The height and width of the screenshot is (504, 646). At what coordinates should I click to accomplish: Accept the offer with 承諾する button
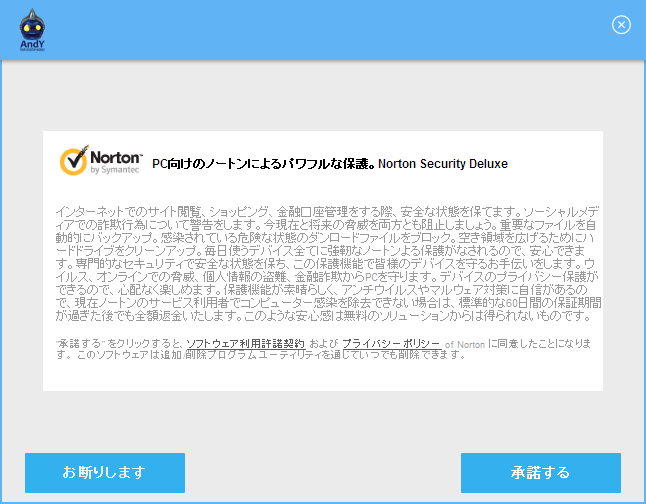tap(541, 473)
